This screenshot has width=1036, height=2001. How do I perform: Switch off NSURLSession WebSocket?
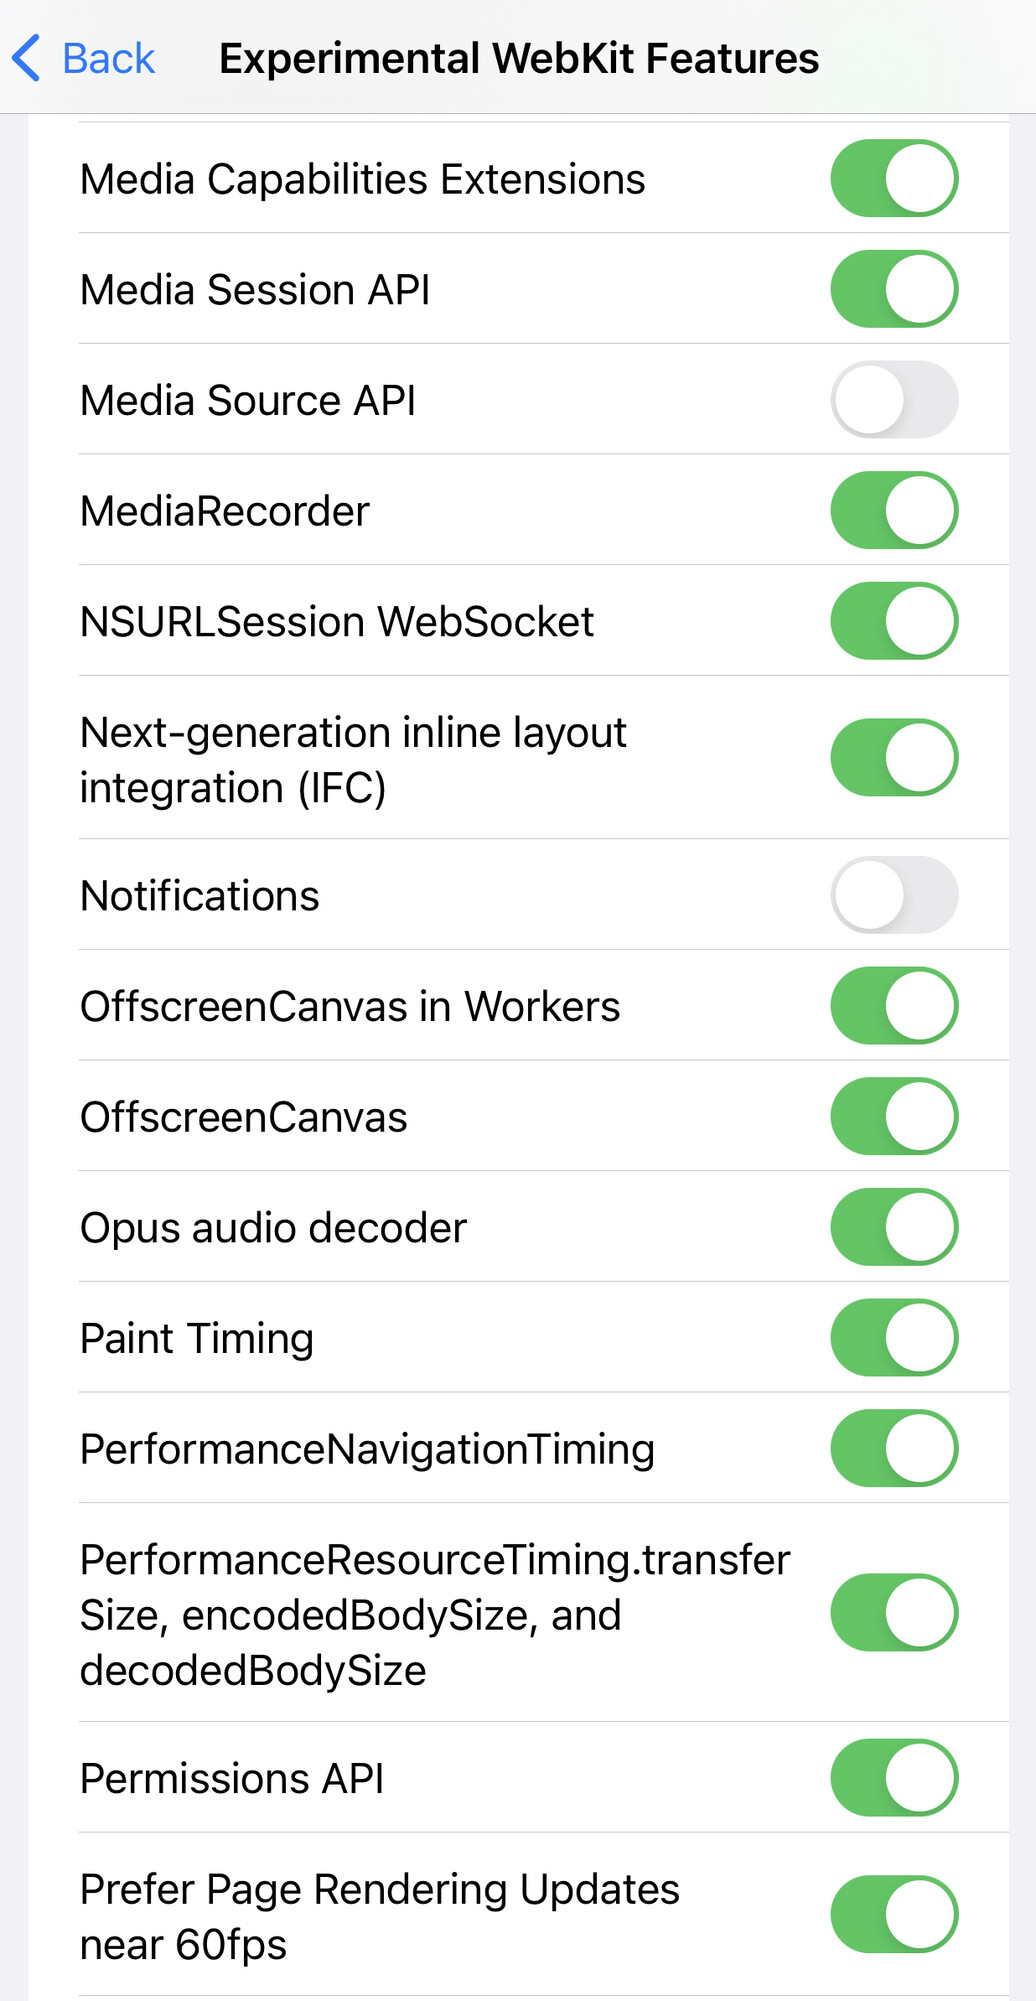[x=894, y=621]
